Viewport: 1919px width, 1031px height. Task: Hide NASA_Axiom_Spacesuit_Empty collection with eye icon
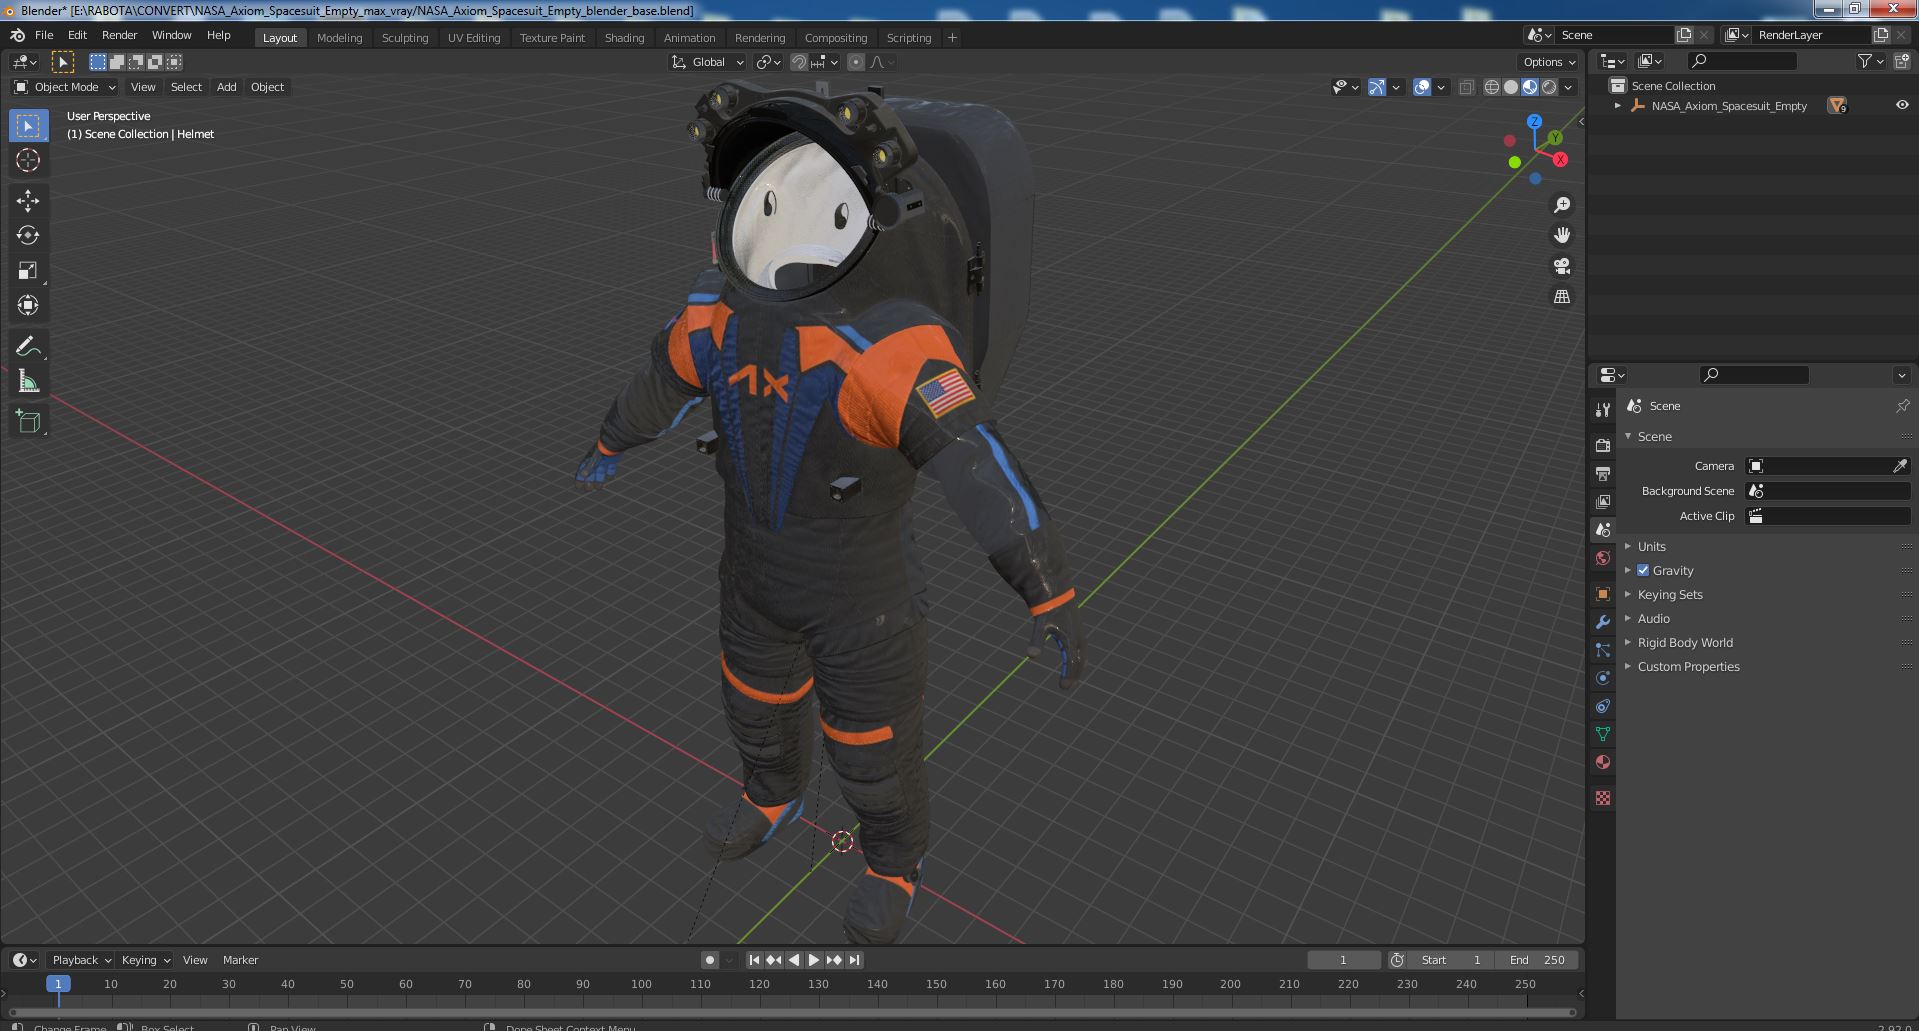click(1902, 105)
